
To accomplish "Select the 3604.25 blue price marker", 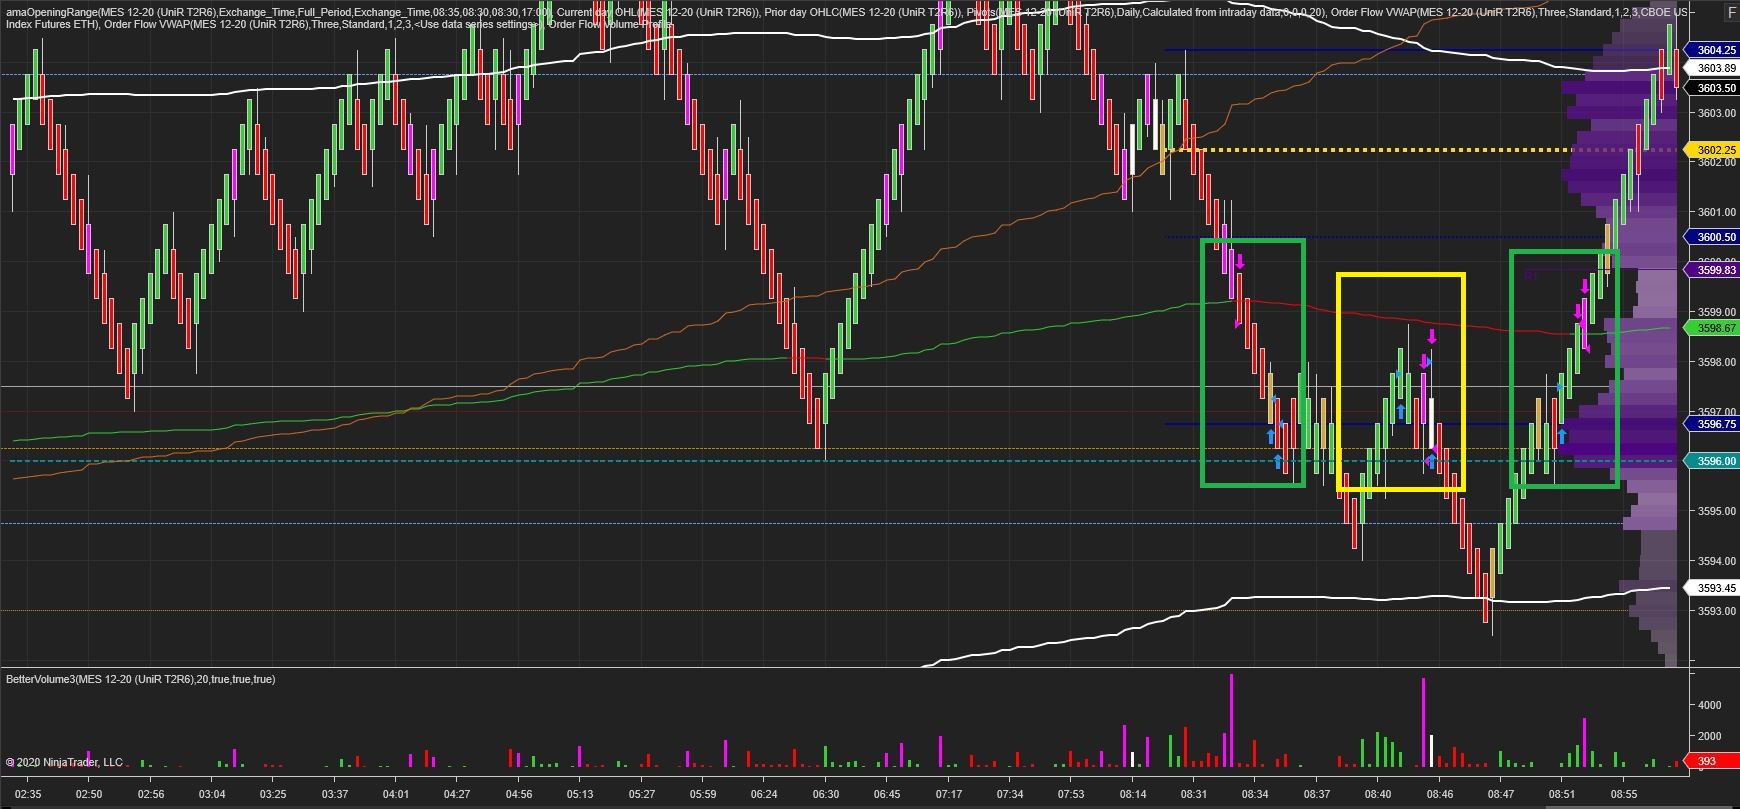I will tap(1713, 50).
